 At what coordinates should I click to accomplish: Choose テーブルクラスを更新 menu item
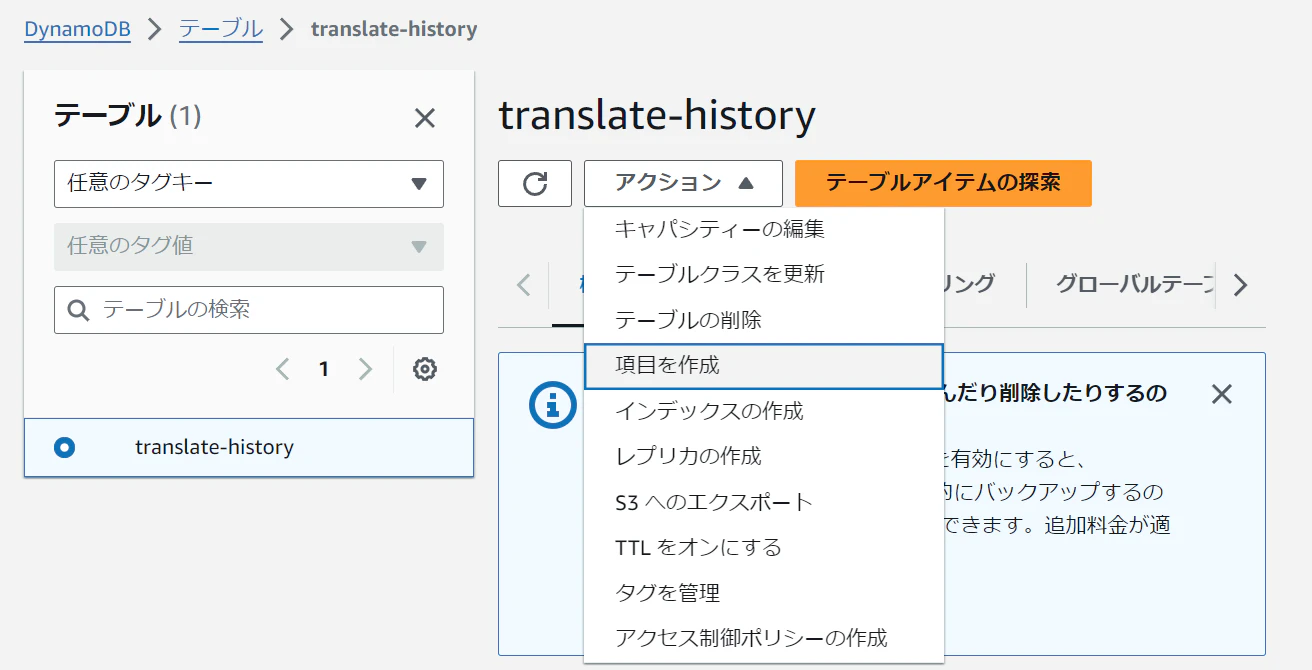(x=764, y=274)
